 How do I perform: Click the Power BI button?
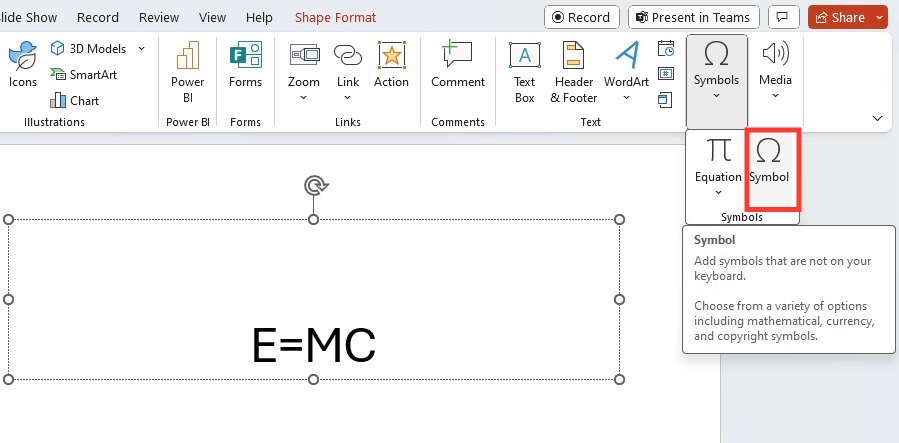(x=187, y=72)
